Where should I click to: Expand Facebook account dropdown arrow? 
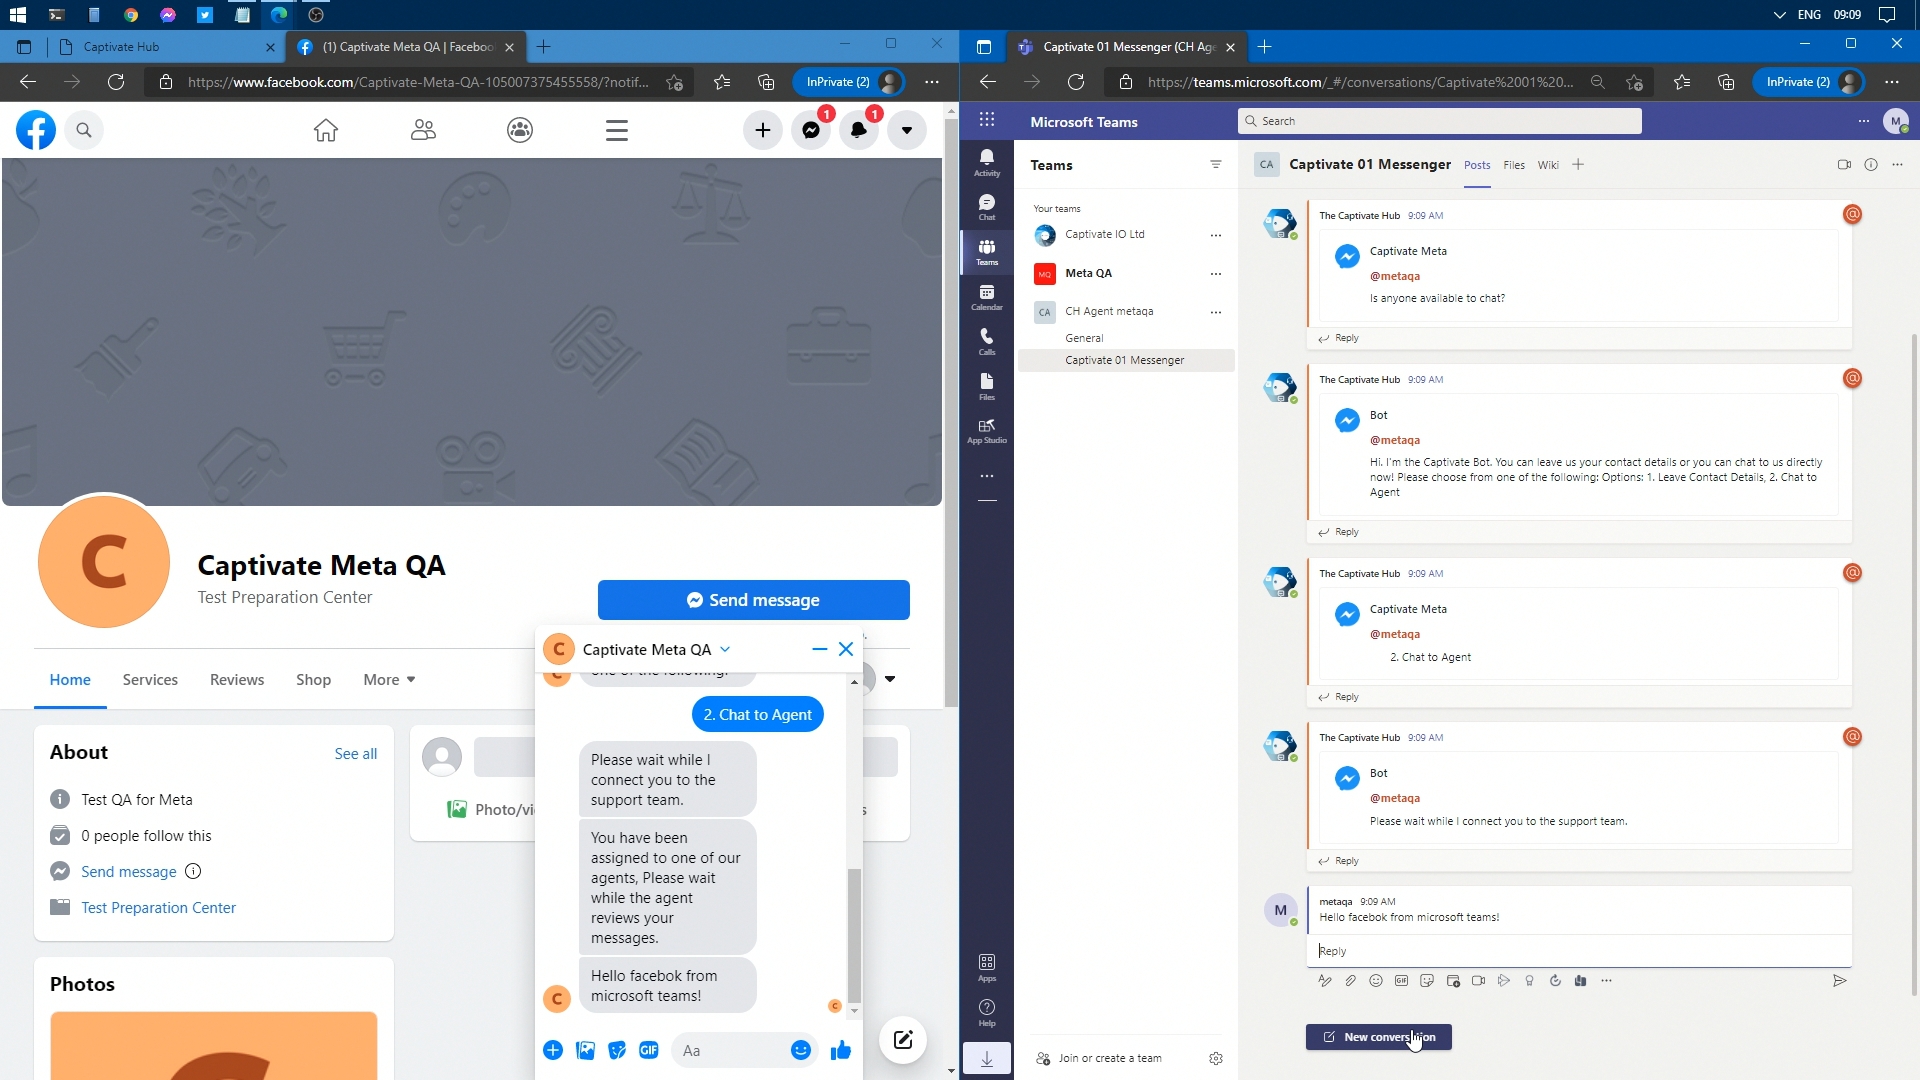[x=906, y=130]
